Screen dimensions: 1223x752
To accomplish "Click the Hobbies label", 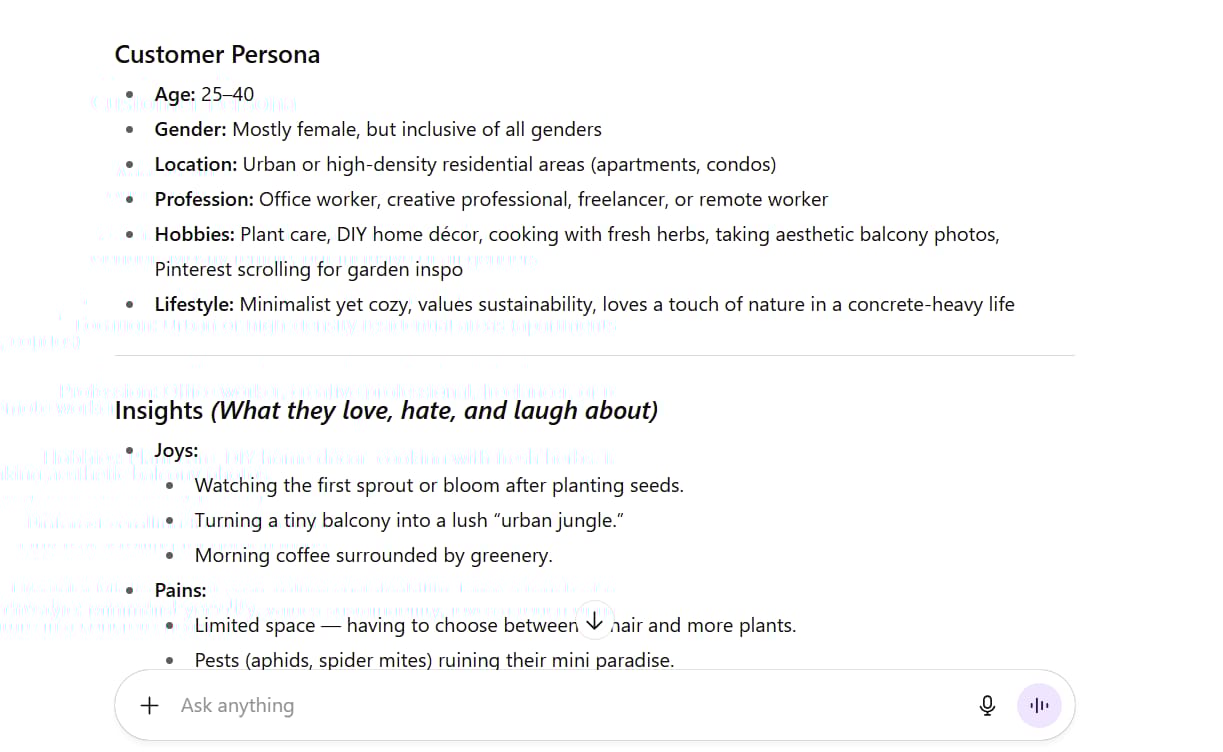I will (x=194, y=234).
